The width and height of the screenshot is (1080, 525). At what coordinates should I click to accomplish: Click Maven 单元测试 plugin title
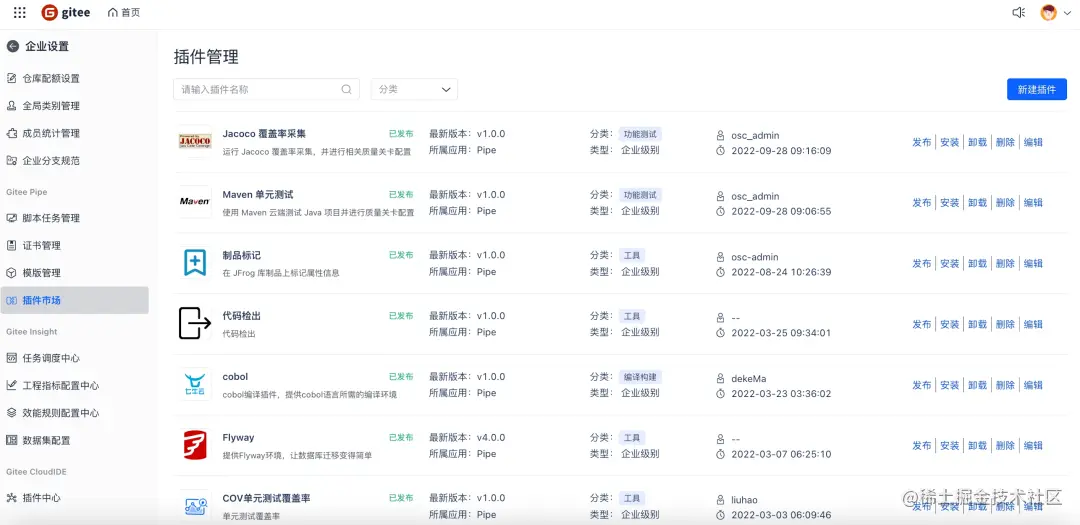pyautogui.click(x=258, y=194)
